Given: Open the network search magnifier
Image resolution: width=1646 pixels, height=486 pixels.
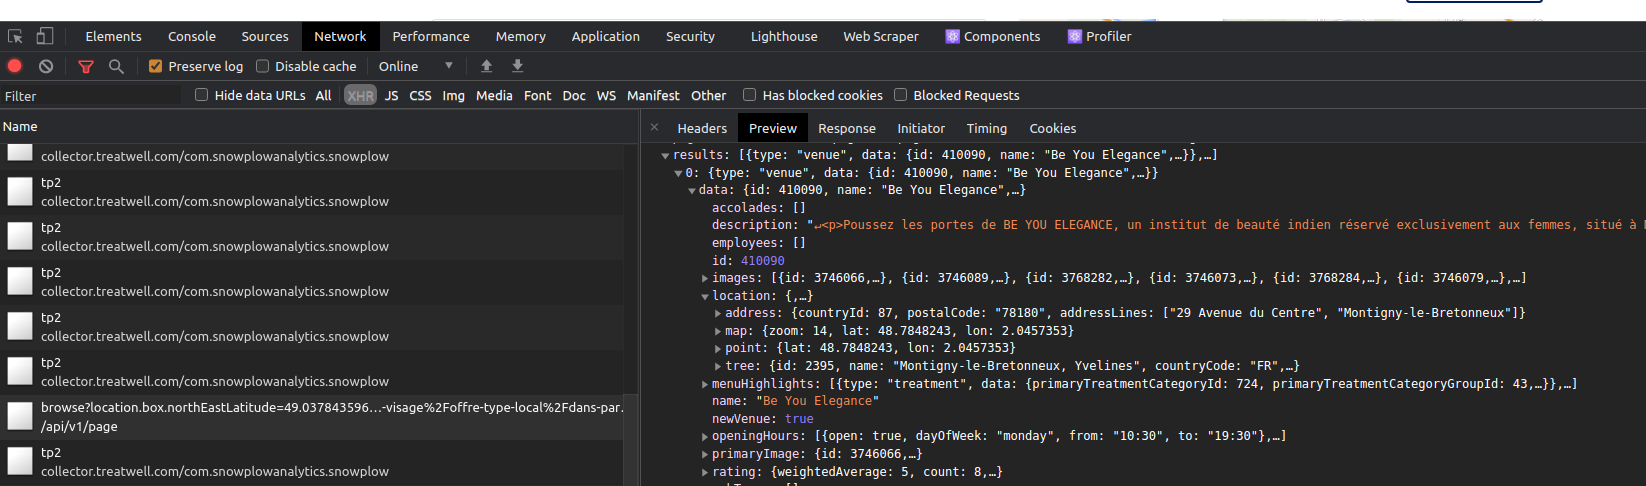Looking at the screenshot, I should click(116, 66).
